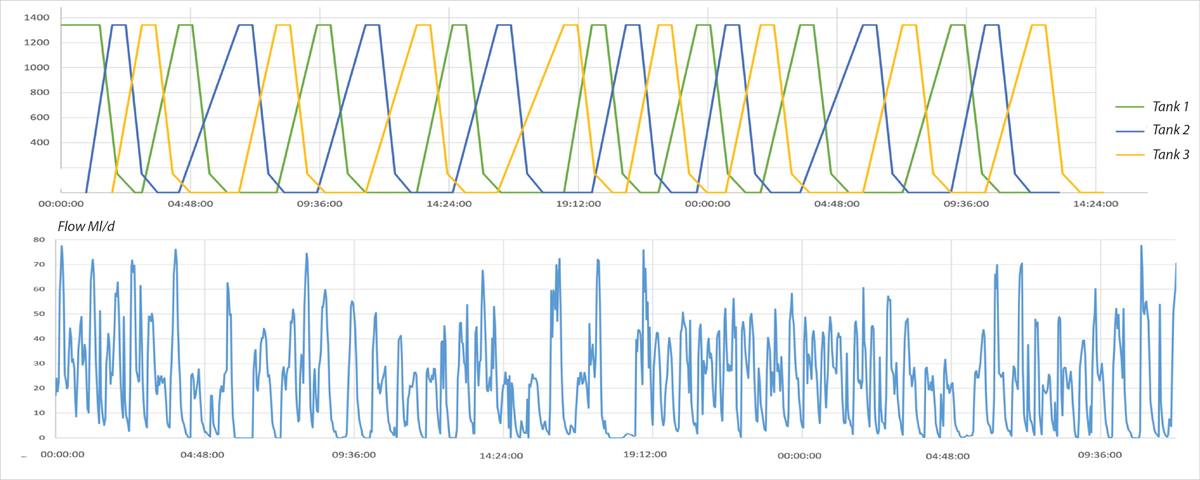Screen dimensions: 1200x480
Task: Select the 70 tick on flow chart axis
Action: coord(40,265)
